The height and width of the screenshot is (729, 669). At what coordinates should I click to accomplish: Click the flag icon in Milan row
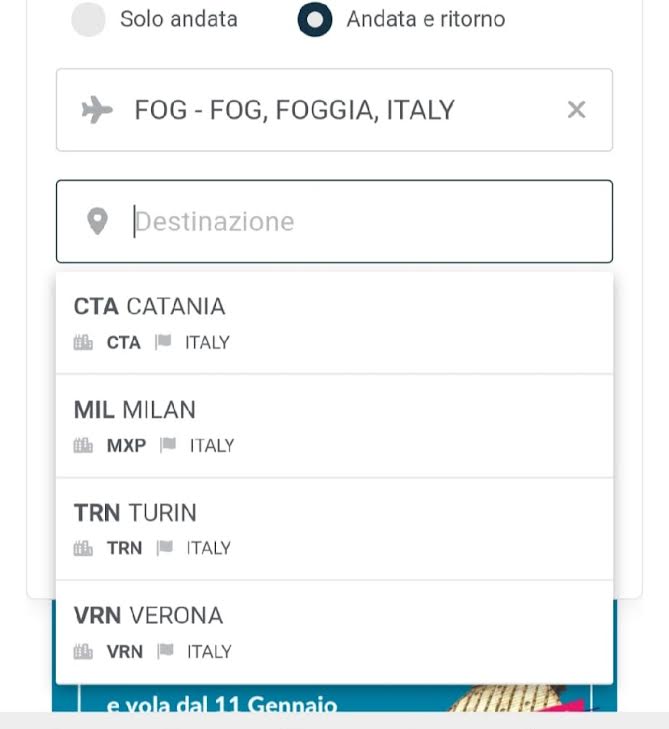[168, 445]
